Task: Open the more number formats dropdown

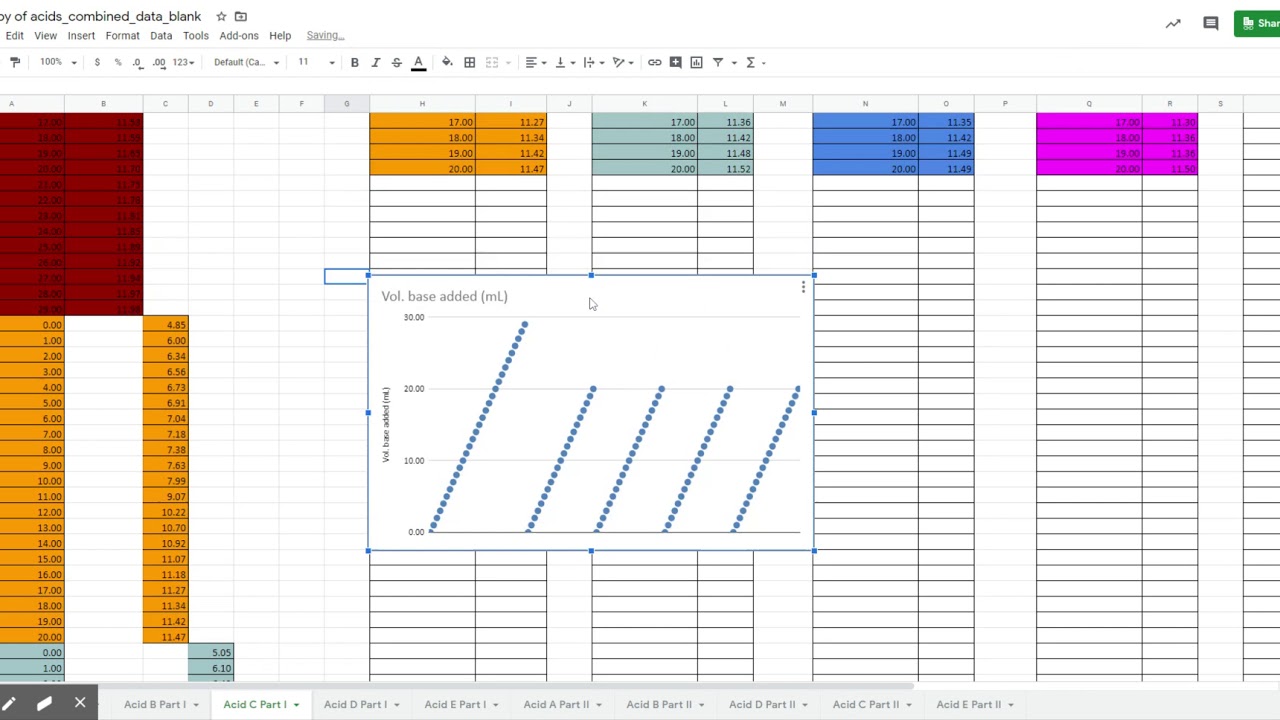Action: [183, 62]
